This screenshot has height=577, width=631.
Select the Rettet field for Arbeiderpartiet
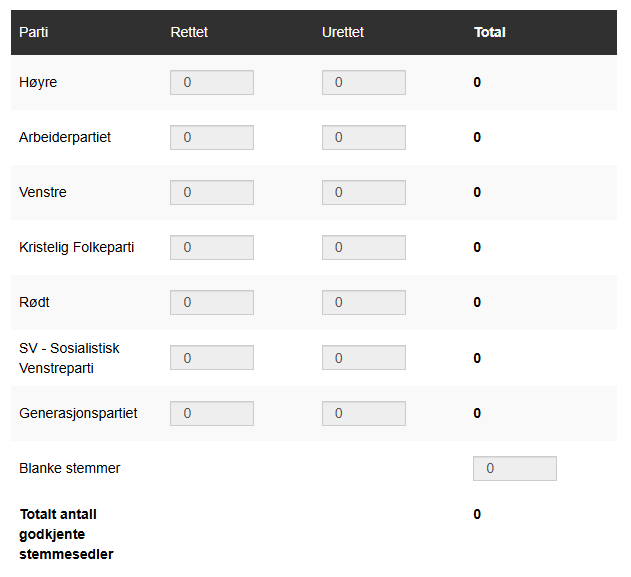[x=212, y=138]
